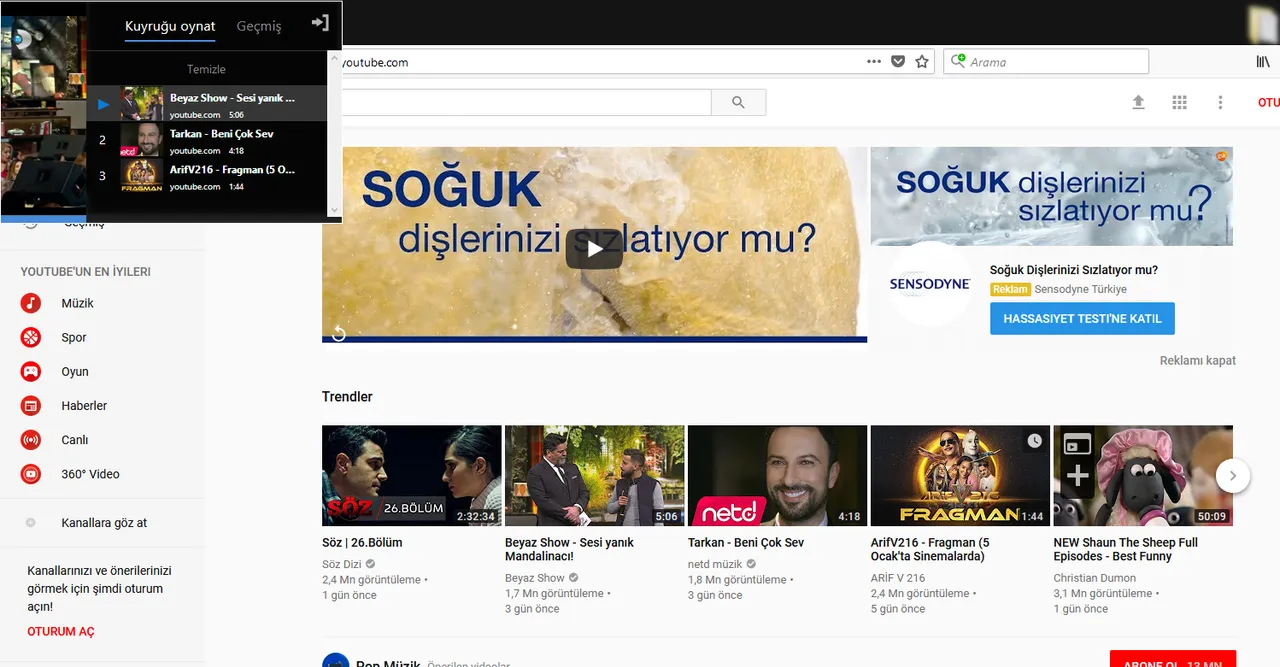The width and height of the screenshot is (1280, 667).
Task: Click the YouTube search magnifier button
Action: tap(738, 102)
